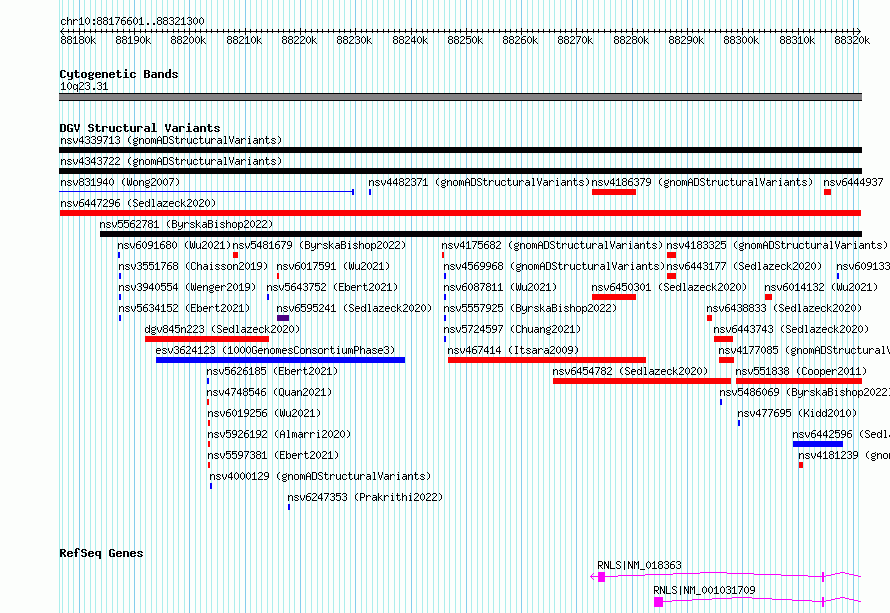The width and height of the screenshot is (890, 613).
Task: Click the DGV Structural Variants track title
Action: tap(140, 128)
